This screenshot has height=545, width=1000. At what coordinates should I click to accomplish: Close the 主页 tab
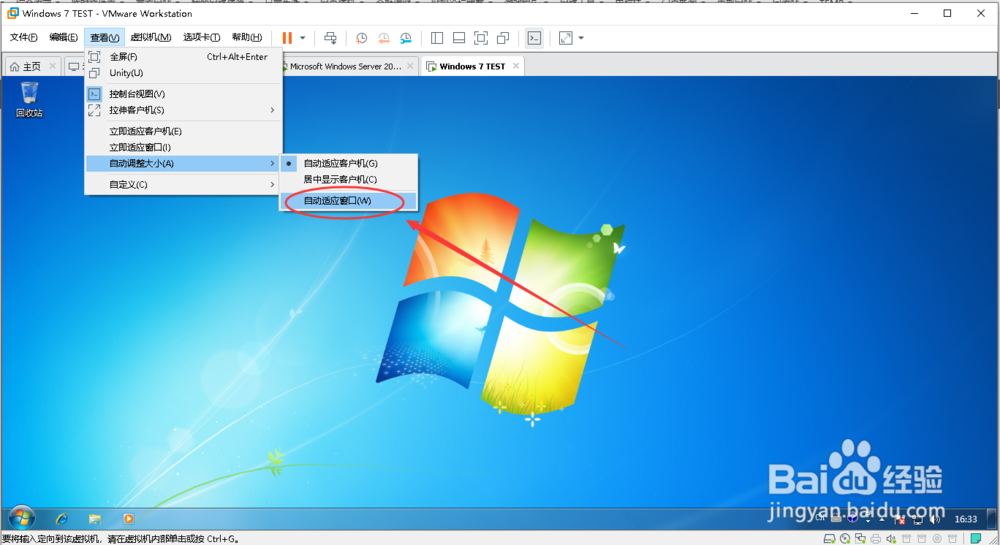coord(53,66)
